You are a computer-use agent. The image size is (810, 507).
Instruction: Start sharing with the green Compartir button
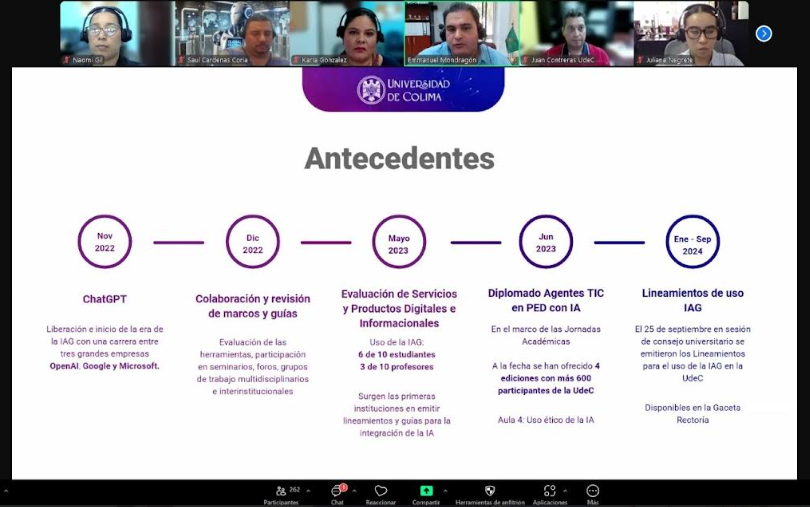pyautogui.click(x=426, y=491)
